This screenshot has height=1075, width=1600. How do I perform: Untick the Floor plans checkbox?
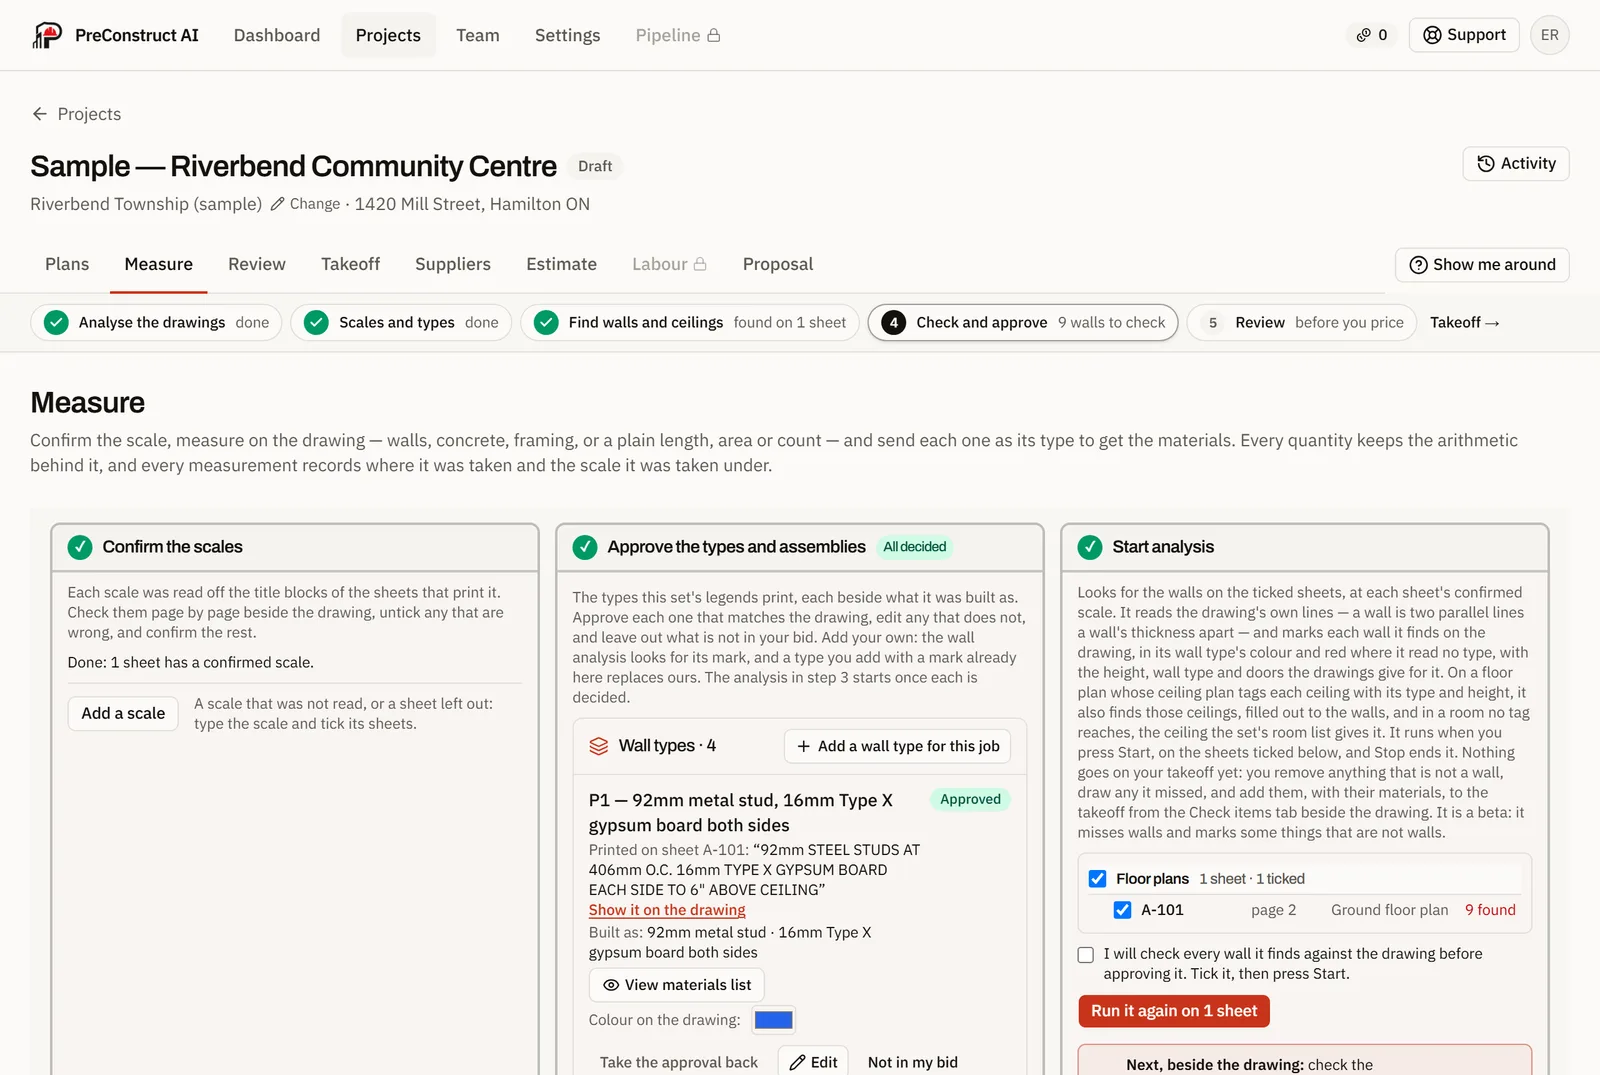[x=1098, y=879]
